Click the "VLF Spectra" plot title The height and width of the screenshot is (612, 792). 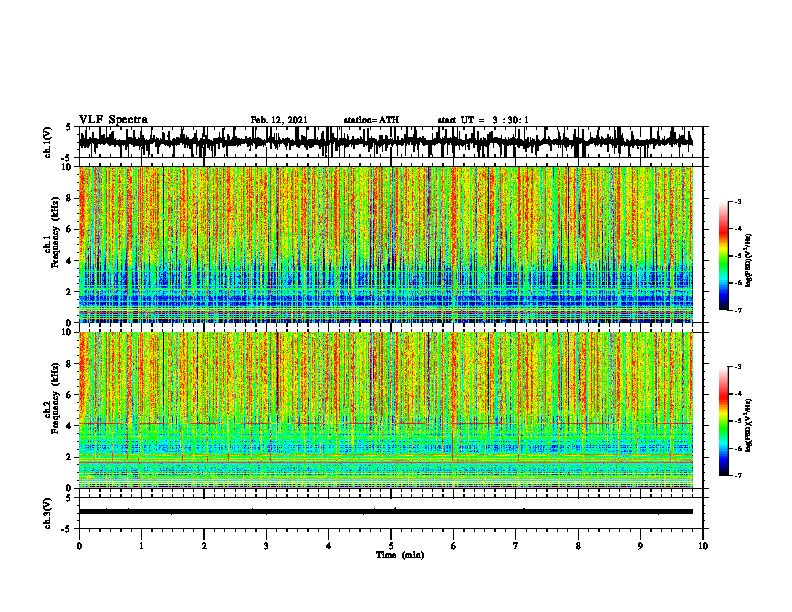click(x=113, y=120)
